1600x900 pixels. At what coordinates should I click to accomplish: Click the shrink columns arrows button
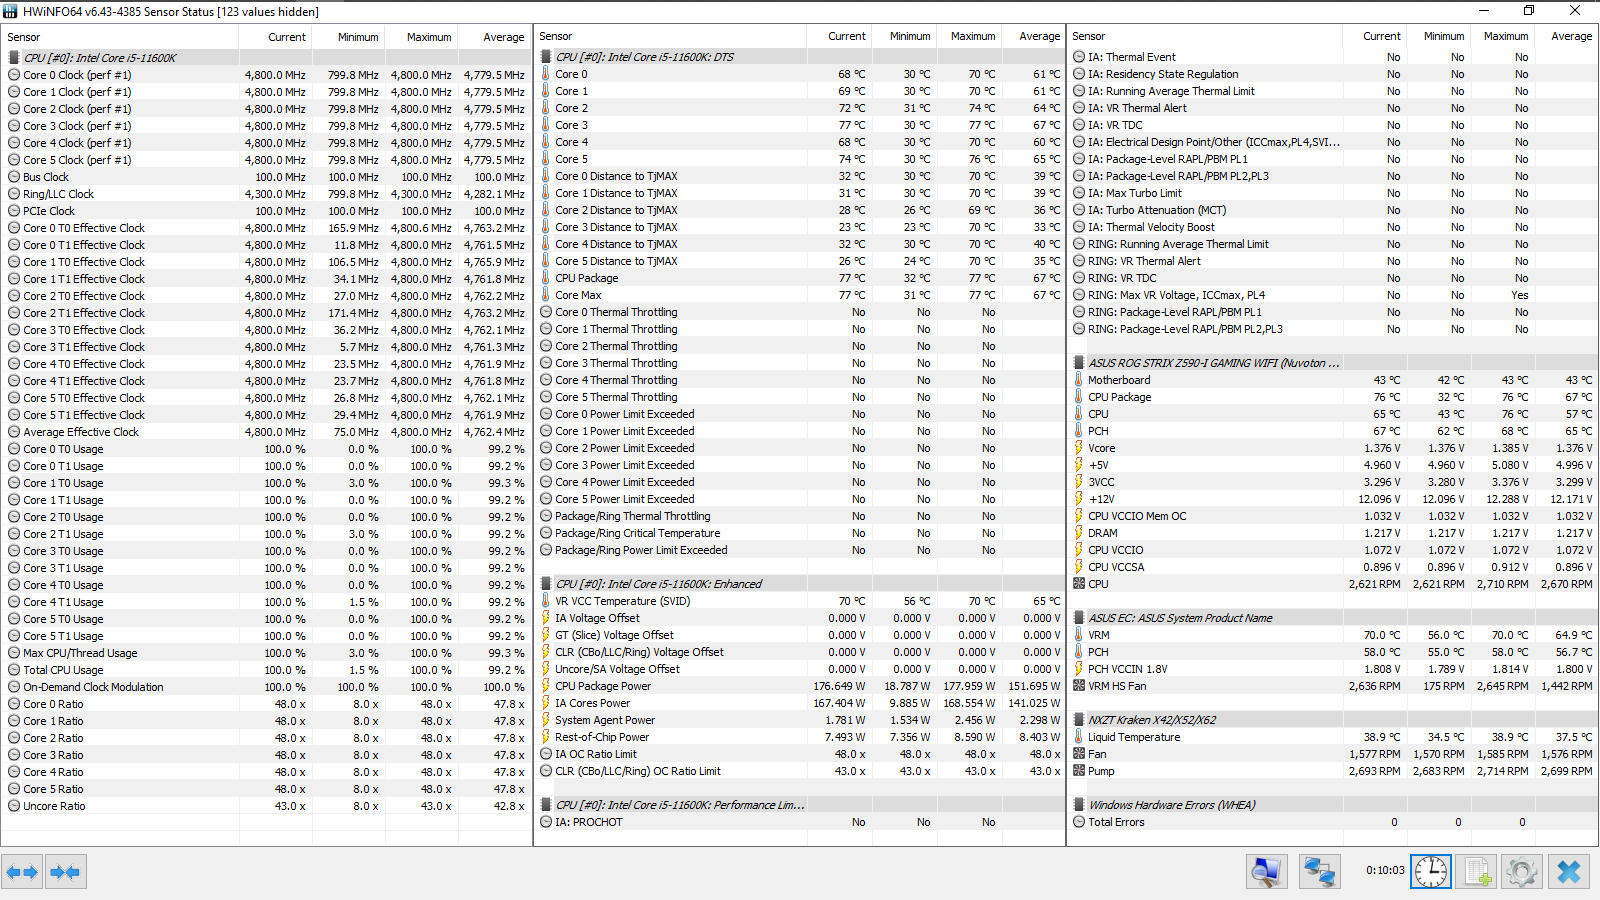pos(65,872)
